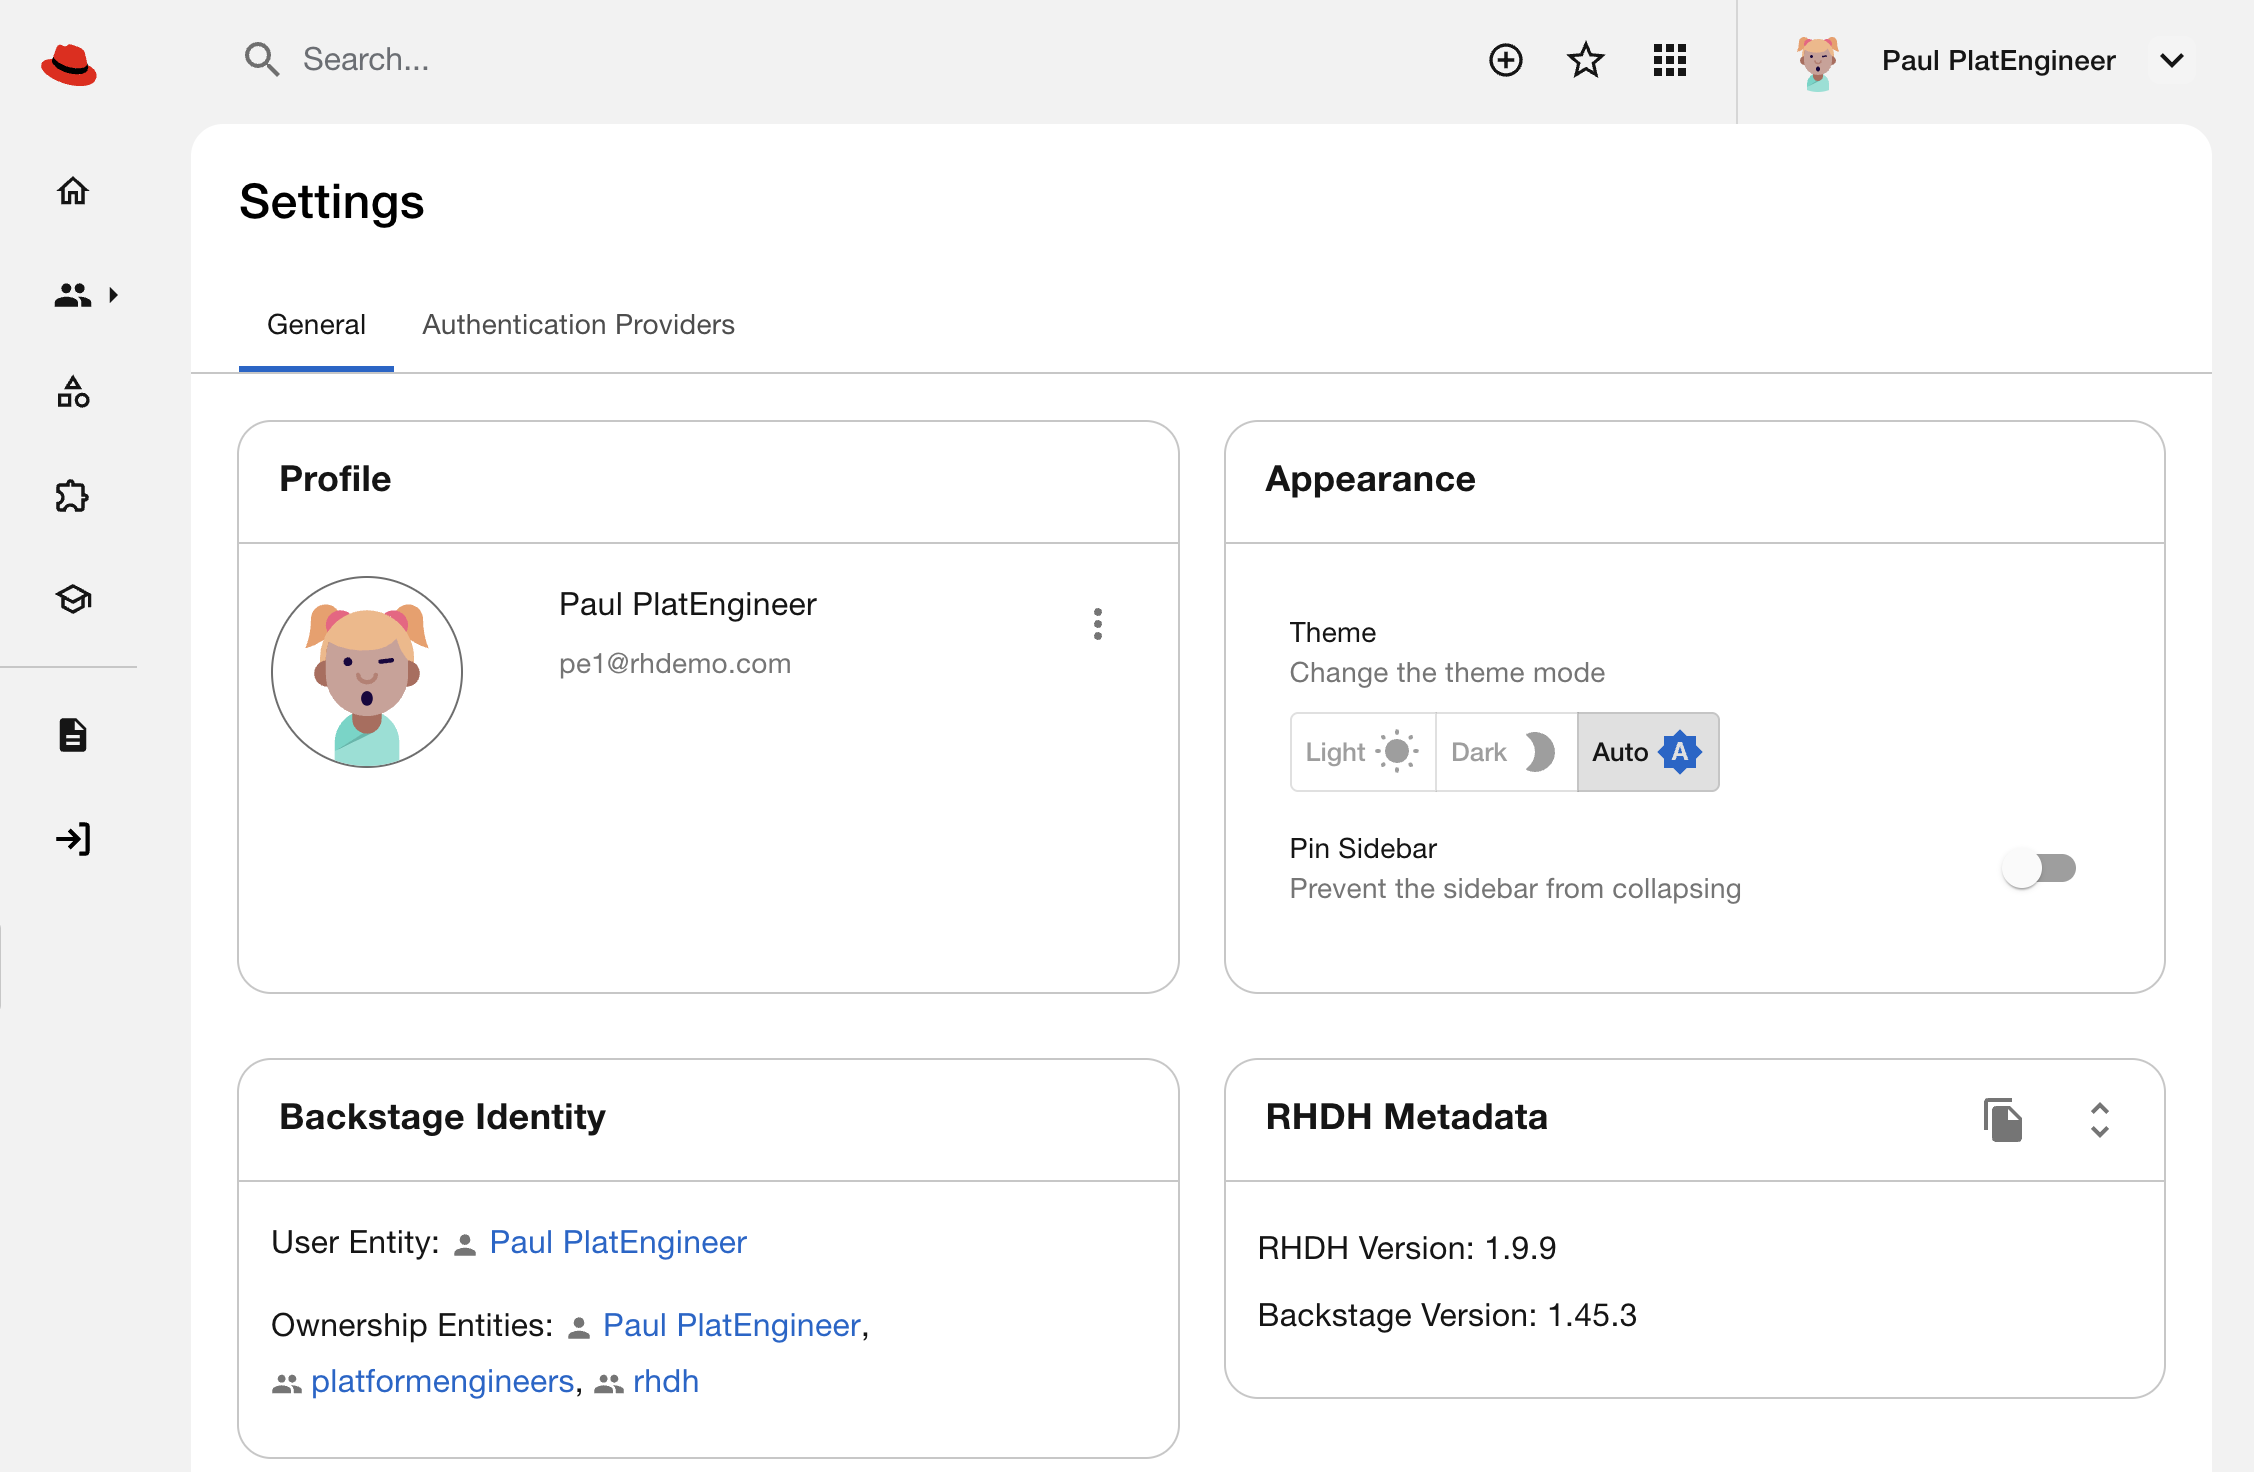The height and width of the screenshot is (1472, 2254).
Task: Toggle the Pin Sidebar switch
Action: [x=2039, y=868]
